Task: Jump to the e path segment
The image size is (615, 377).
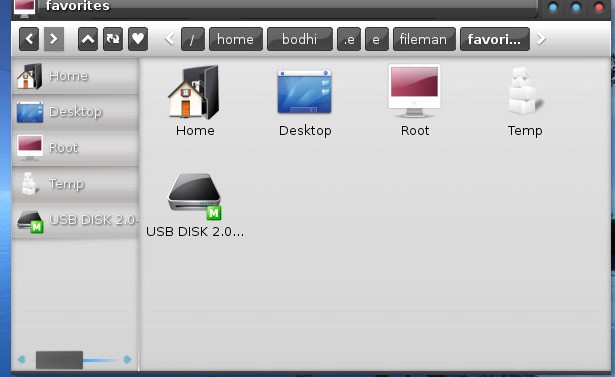Action: (377, 39)
